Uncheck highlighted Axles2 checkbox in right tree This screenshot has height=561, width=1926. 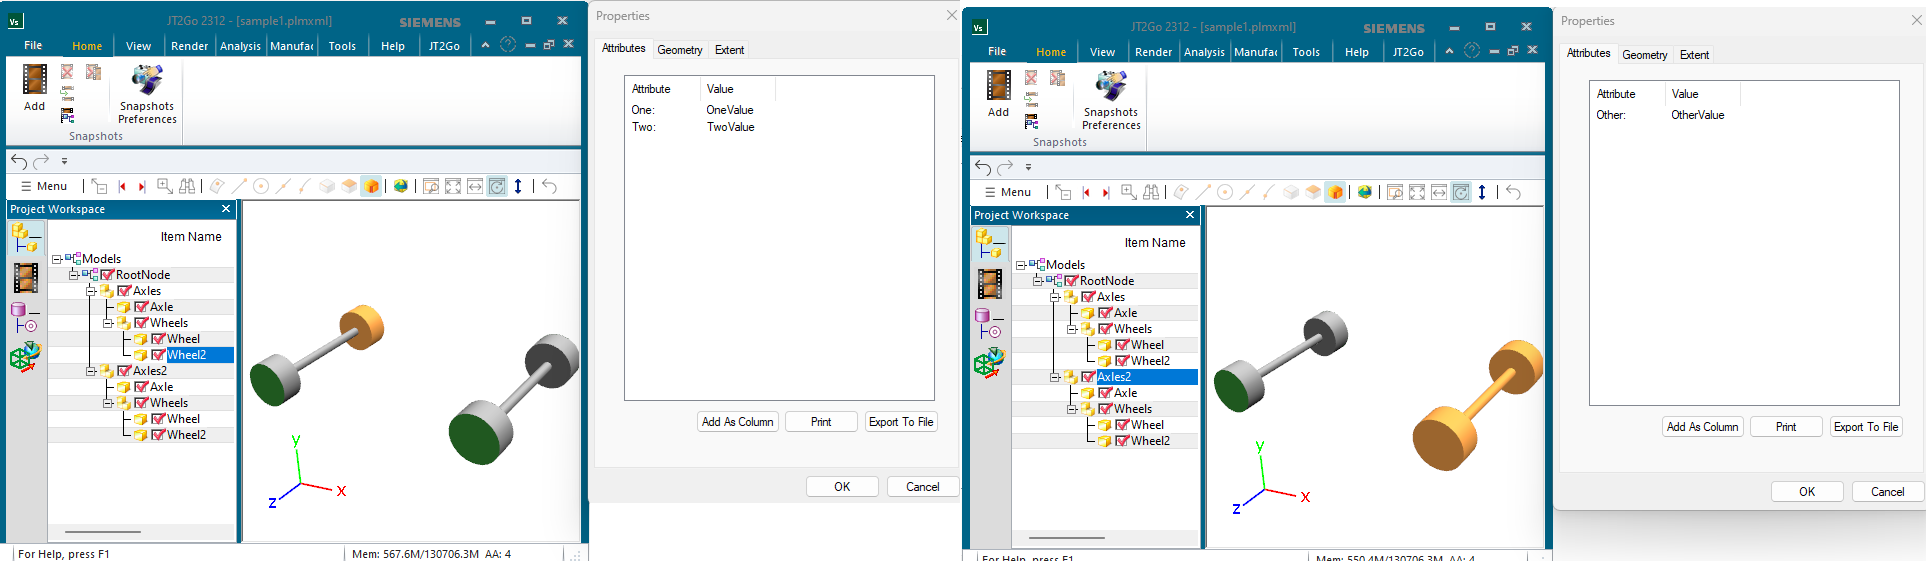pos(1088,377)
